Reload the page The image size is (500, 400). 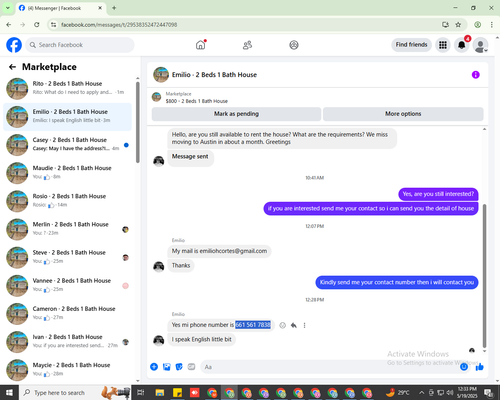pyautogui.click(x=37, y=25)
